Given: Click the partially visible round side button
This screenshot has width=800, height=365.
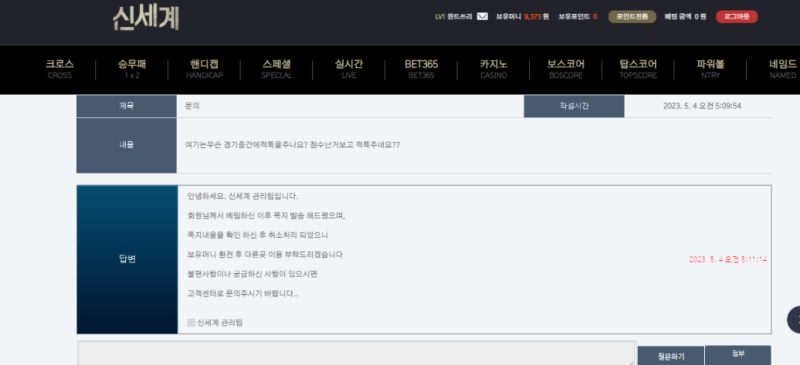Looking at the screenshot, I should pos(794,320).
